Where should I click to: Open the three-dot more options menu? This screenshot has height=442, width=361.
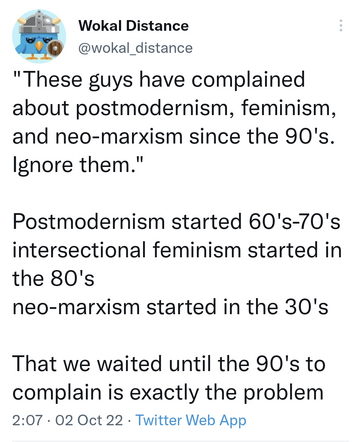coord(341,25)
